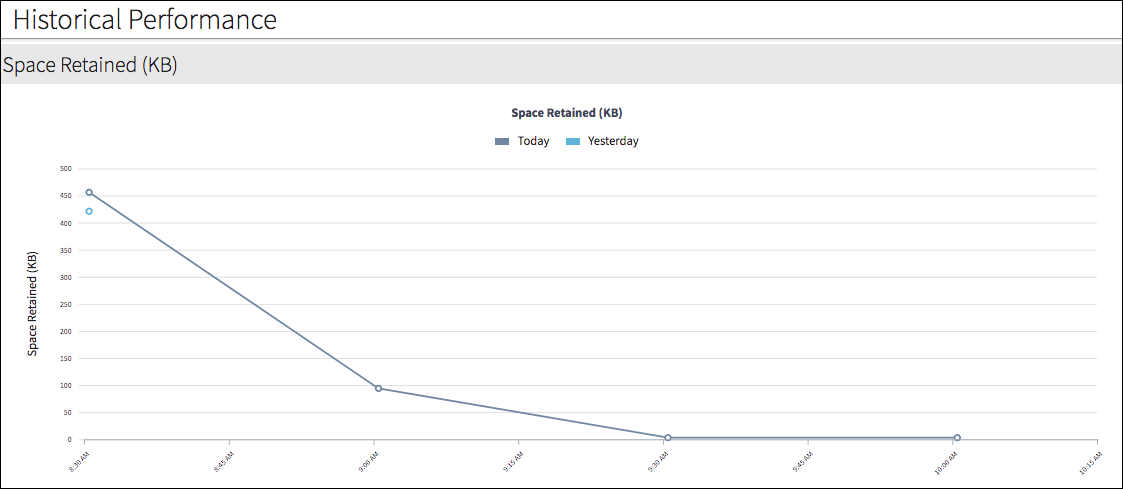Click the Space Retained (KB) section header
Screen dimensions: 1123x489
[90, 65]
